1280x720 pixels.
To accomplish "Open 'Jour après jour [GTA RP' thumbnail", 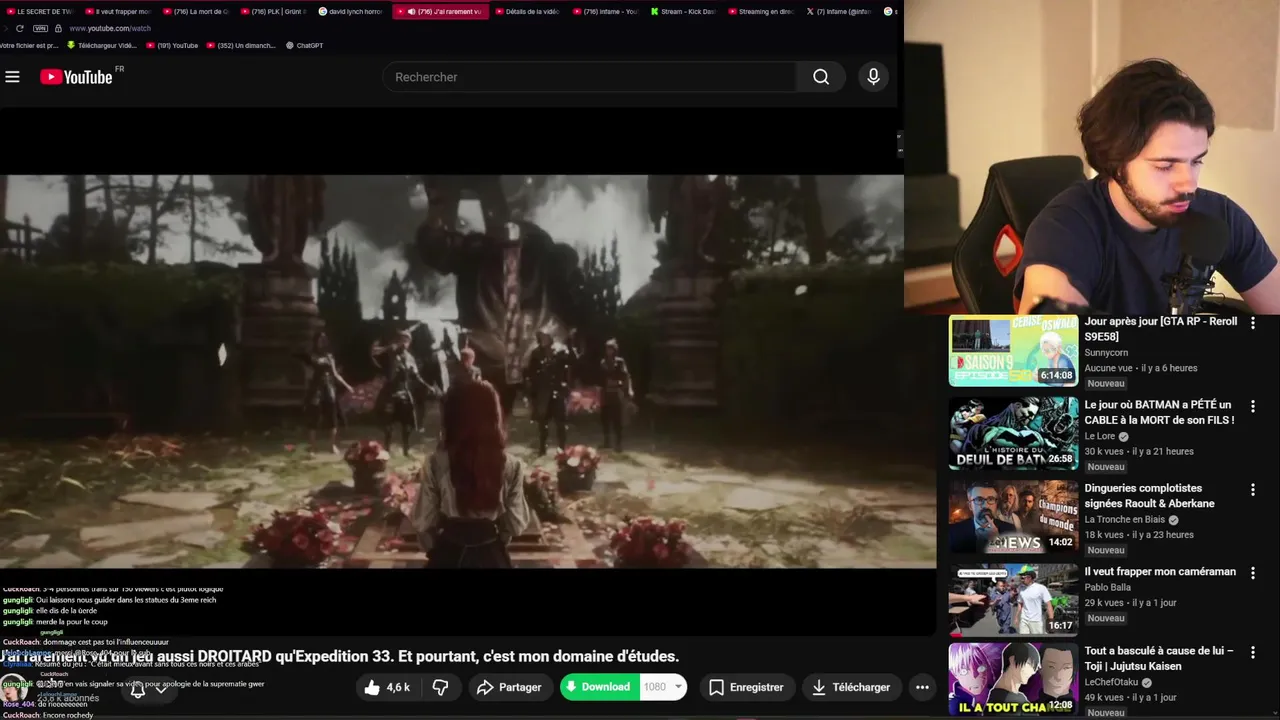I will [1013, 351].
